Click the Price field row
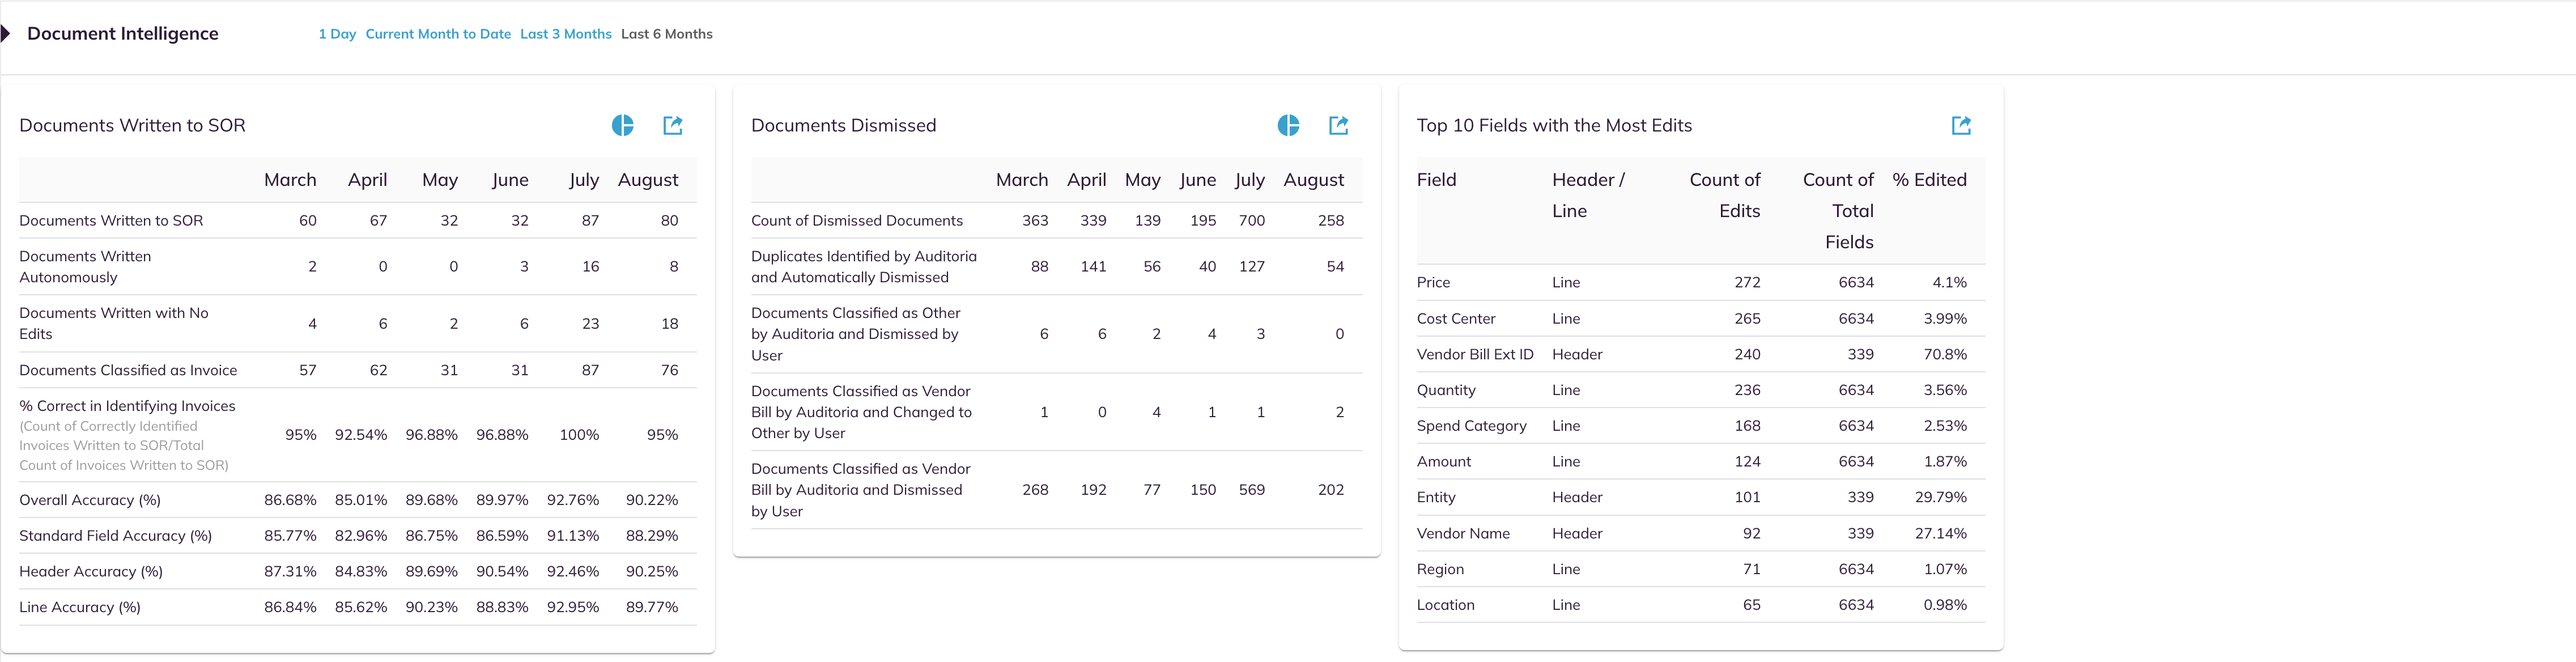2576x662 pixels. click(1701, 283)
